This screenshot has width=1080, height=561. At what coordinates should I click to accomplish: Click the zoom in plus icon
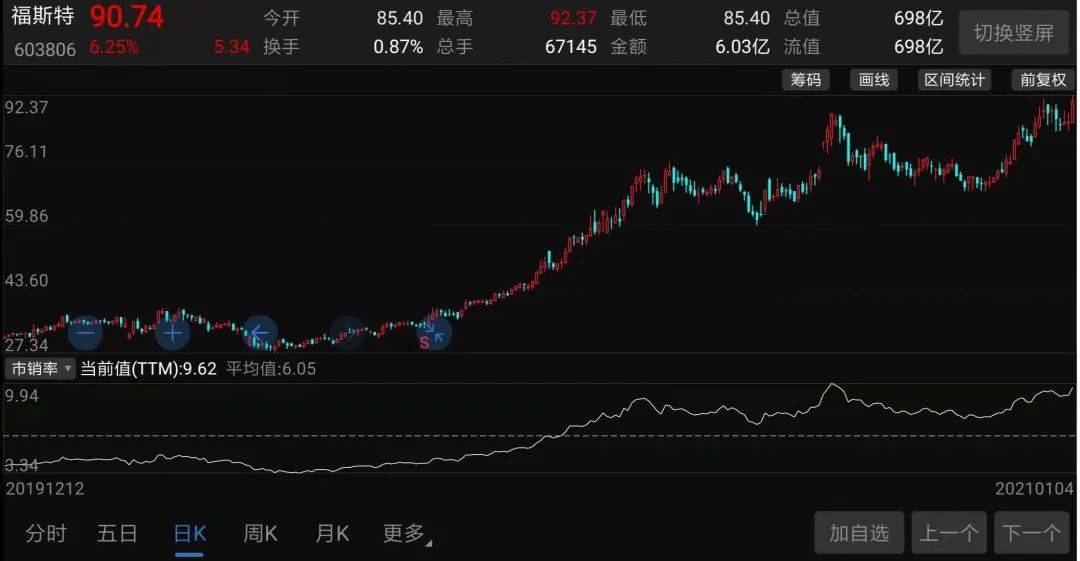click(172, 333)
